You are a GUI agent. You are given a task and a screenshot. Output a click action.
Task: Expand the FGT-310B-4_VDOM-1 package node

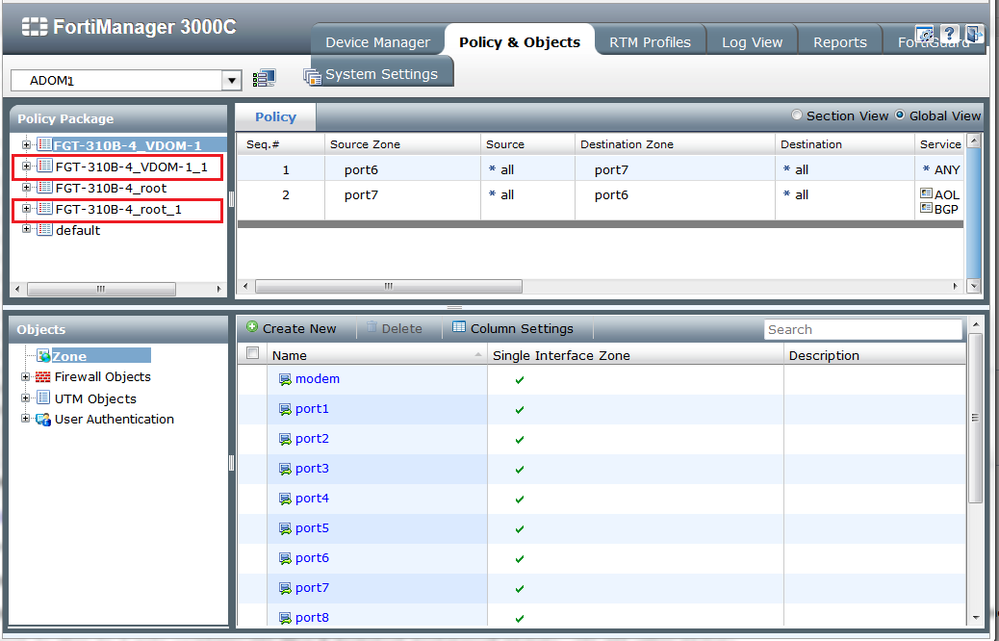[x=26, y=145]
